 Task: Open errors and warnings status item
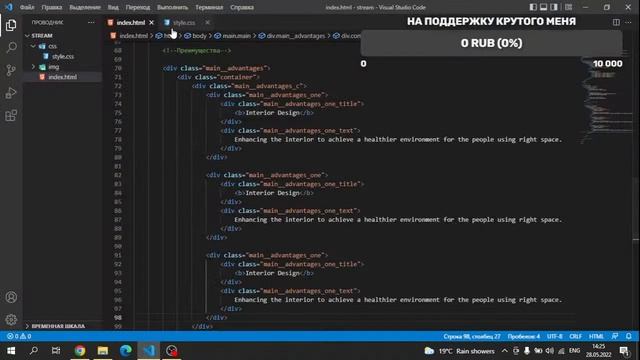tap(19, 336)
